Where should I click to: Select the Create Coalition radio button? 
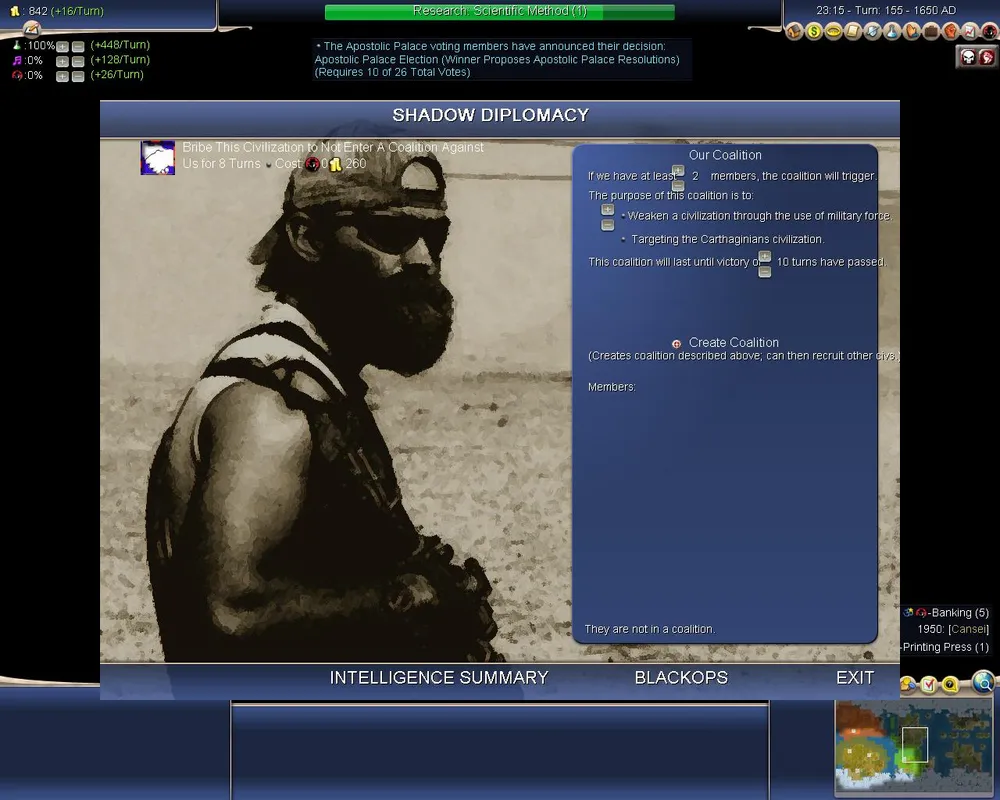click(x=676, y=343)
